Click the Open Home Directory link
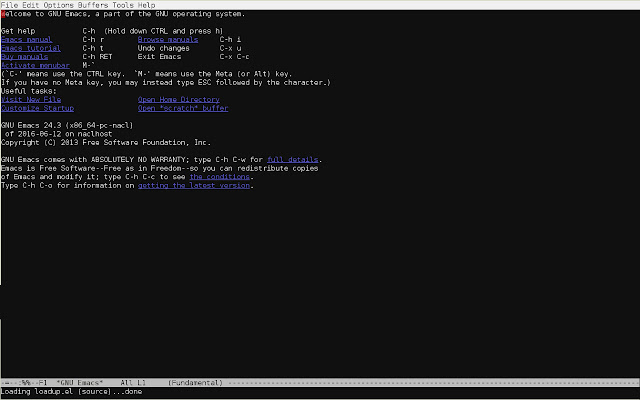 (179, 100)
